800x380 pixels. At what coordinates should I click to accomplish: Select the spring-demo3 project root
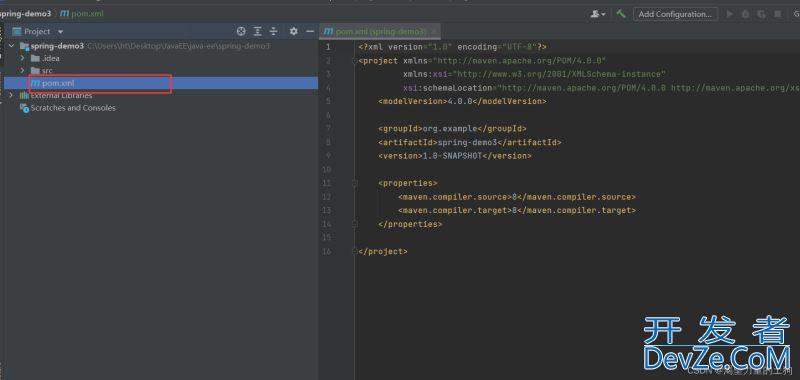pyautogui.click(x=57, y=46)
